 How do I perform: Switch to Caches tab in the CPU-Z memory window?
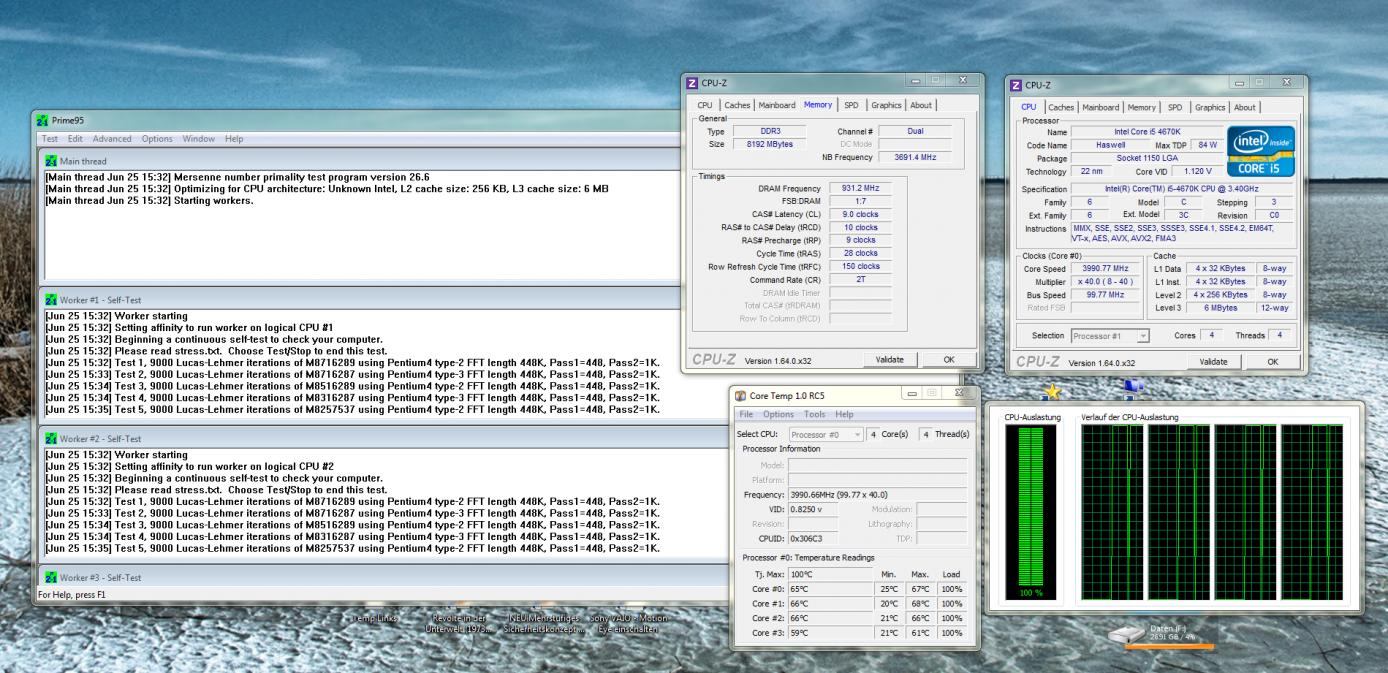click(737, 105)
